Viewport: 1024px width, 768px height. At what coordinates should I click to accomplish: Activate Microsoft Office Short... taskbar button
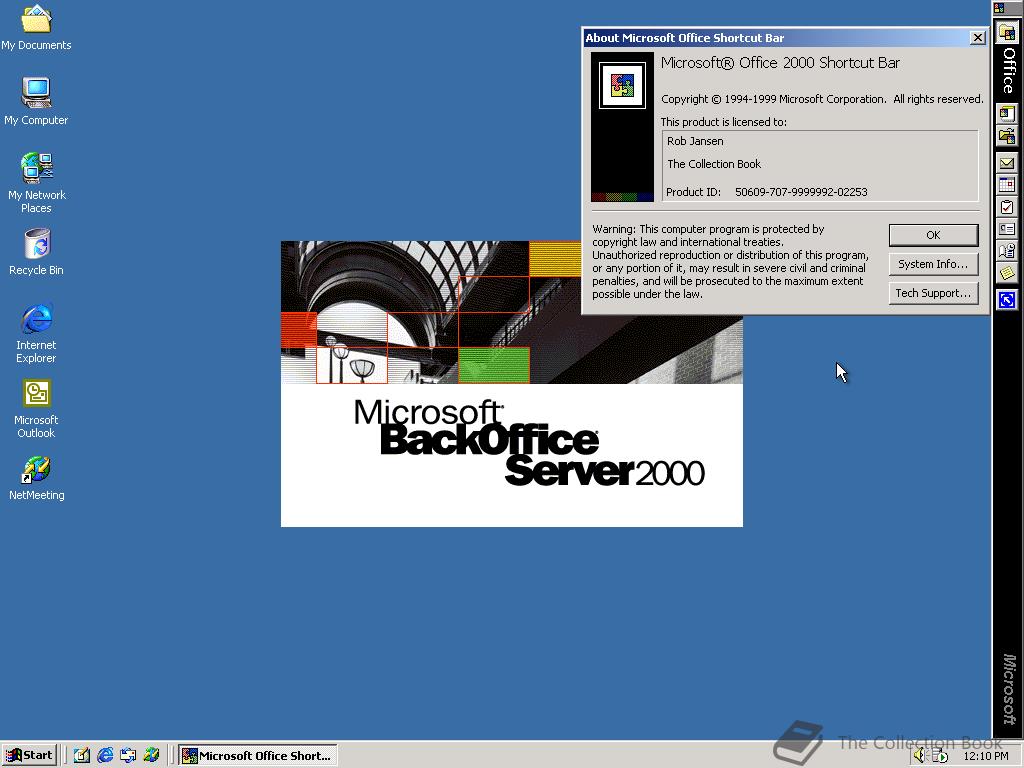(x=258, y=756)
